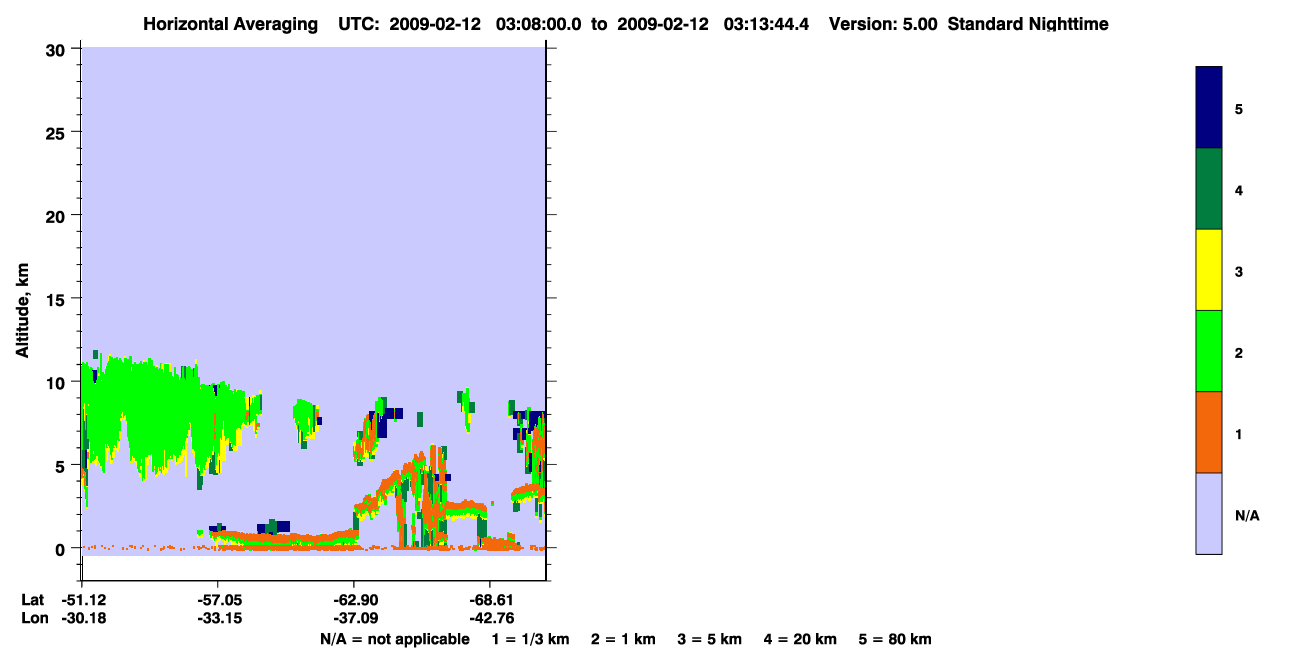Click the '1 = 1/3 km' legend note
This screenshot has width=1300, height=667.
(x=530, y=639)
